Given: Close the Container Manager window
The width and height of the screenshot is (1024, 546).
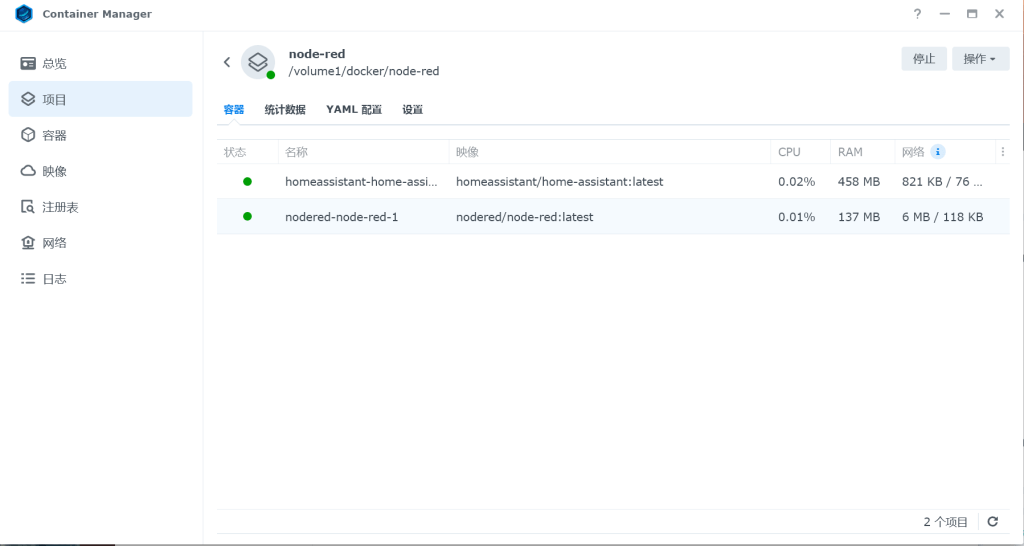Looking at the screenshot, I should tap(1000, 14).
